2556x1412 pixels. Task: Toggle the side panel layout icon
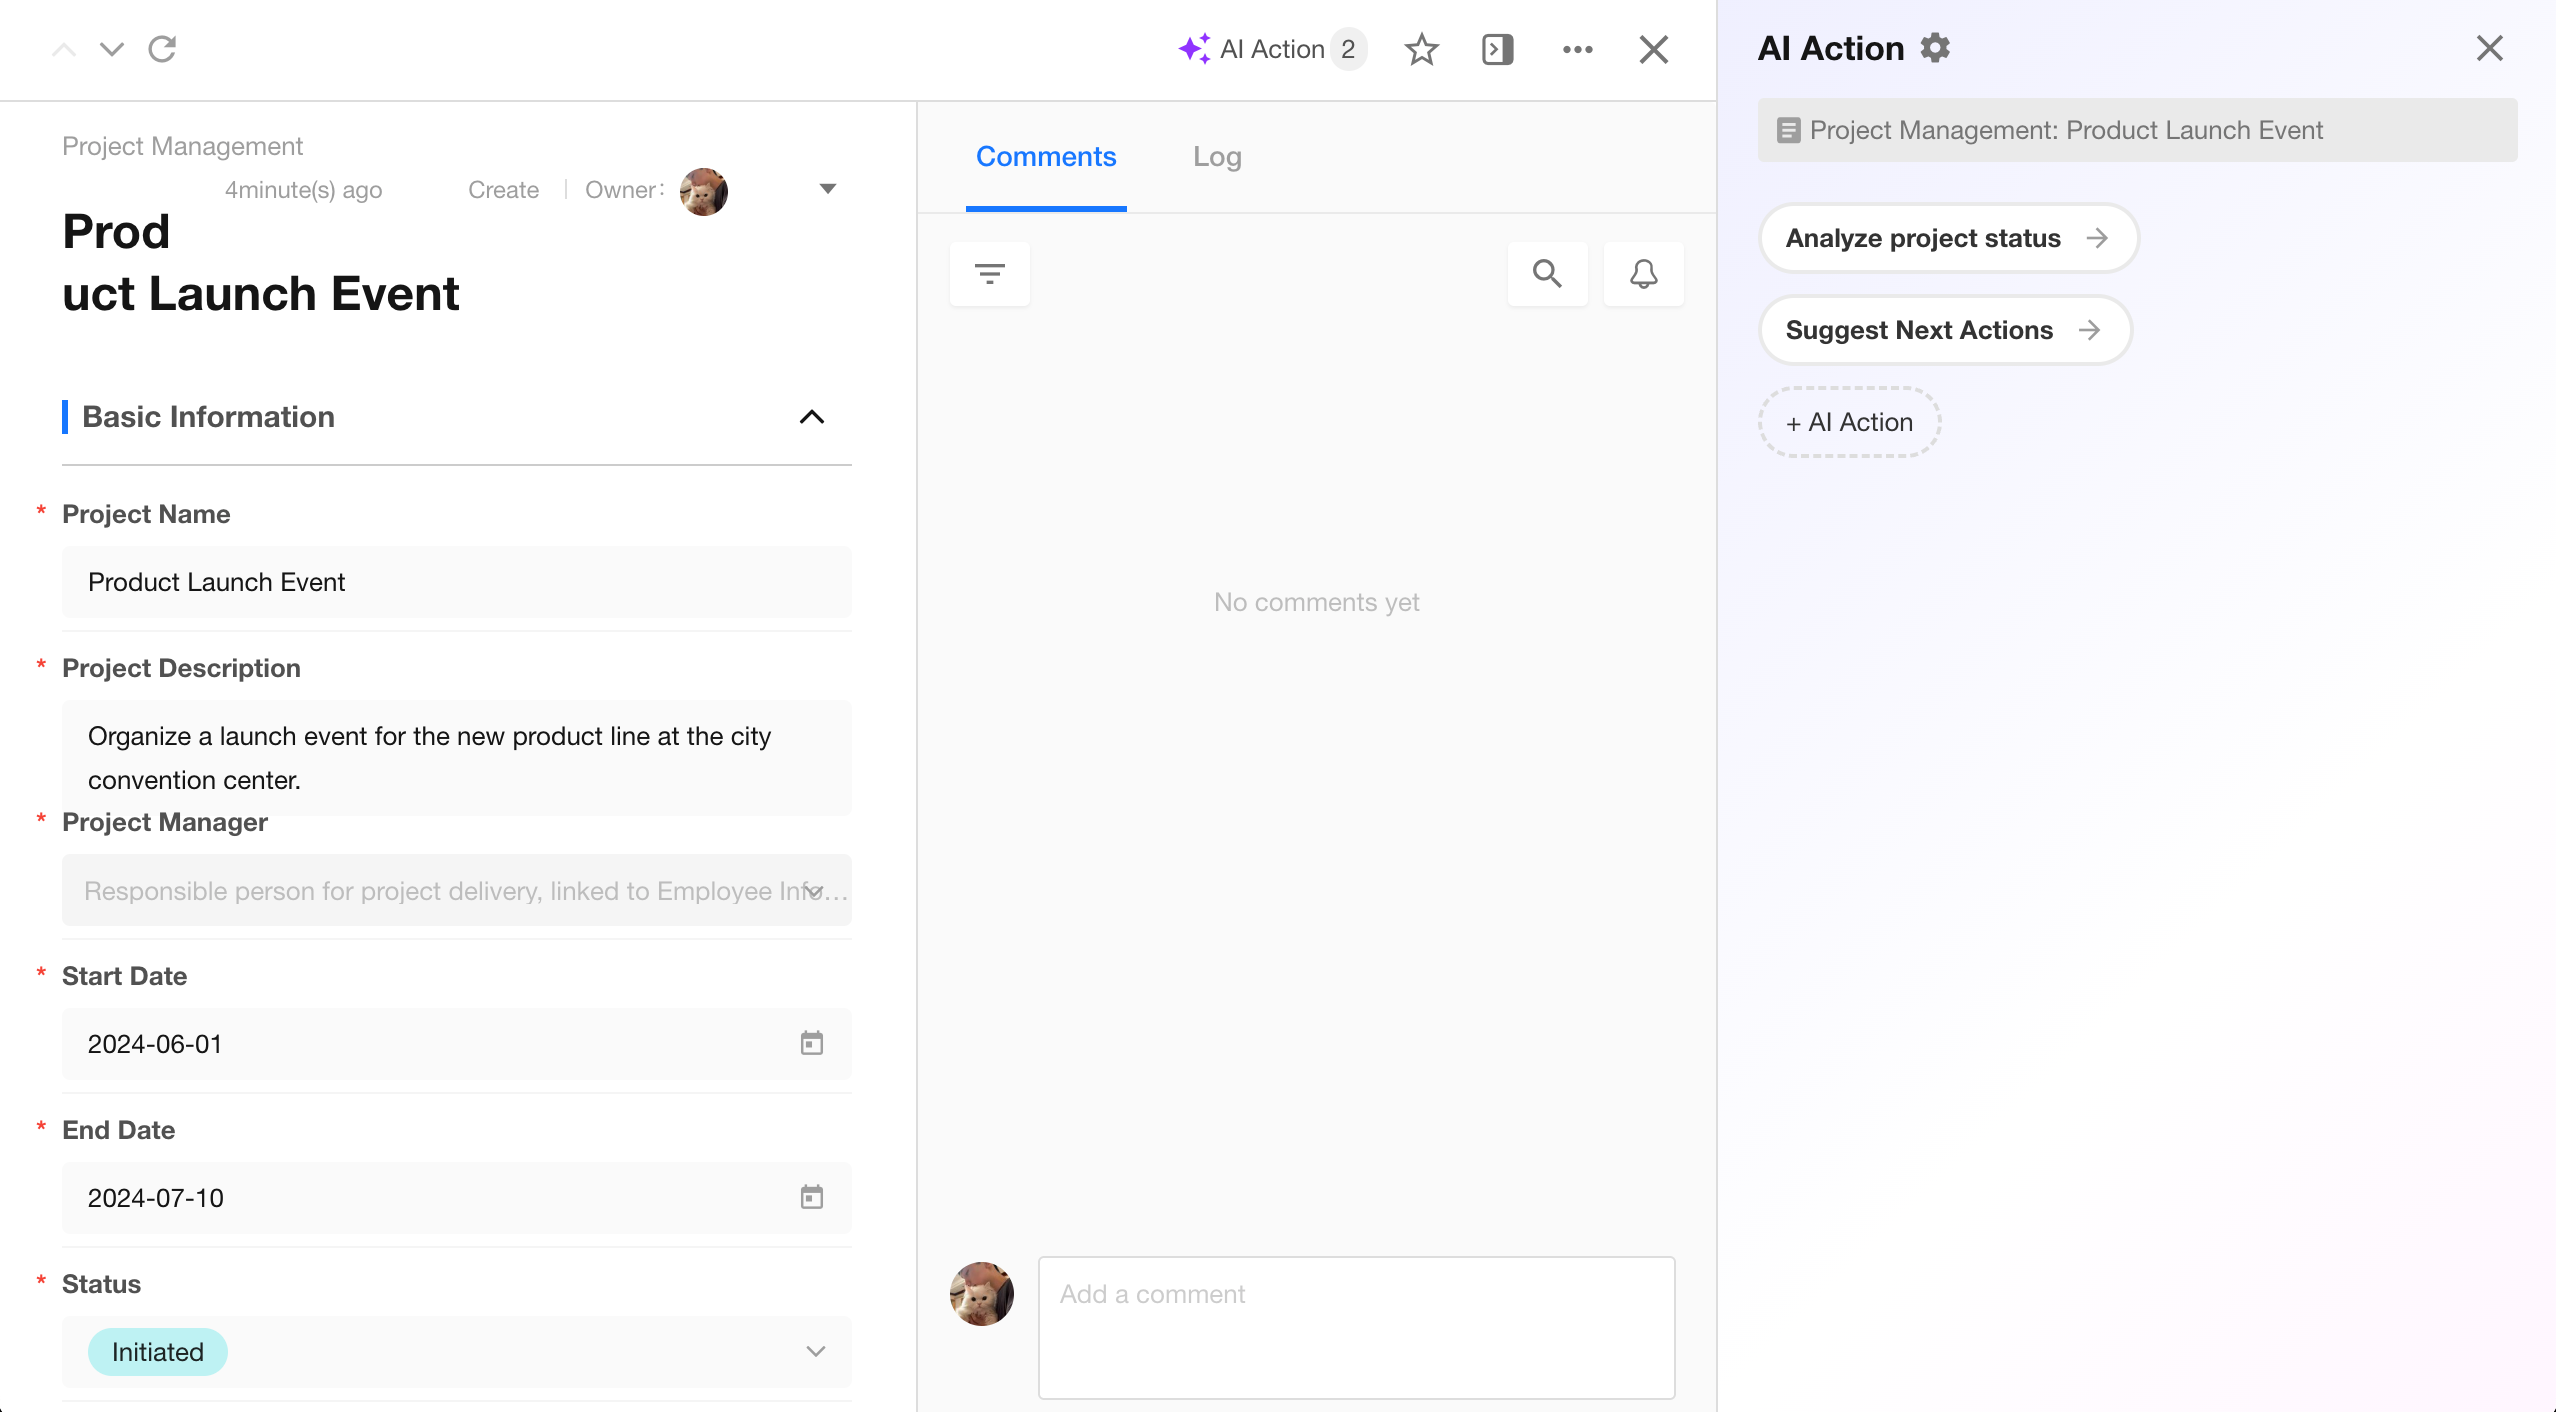1497,49
